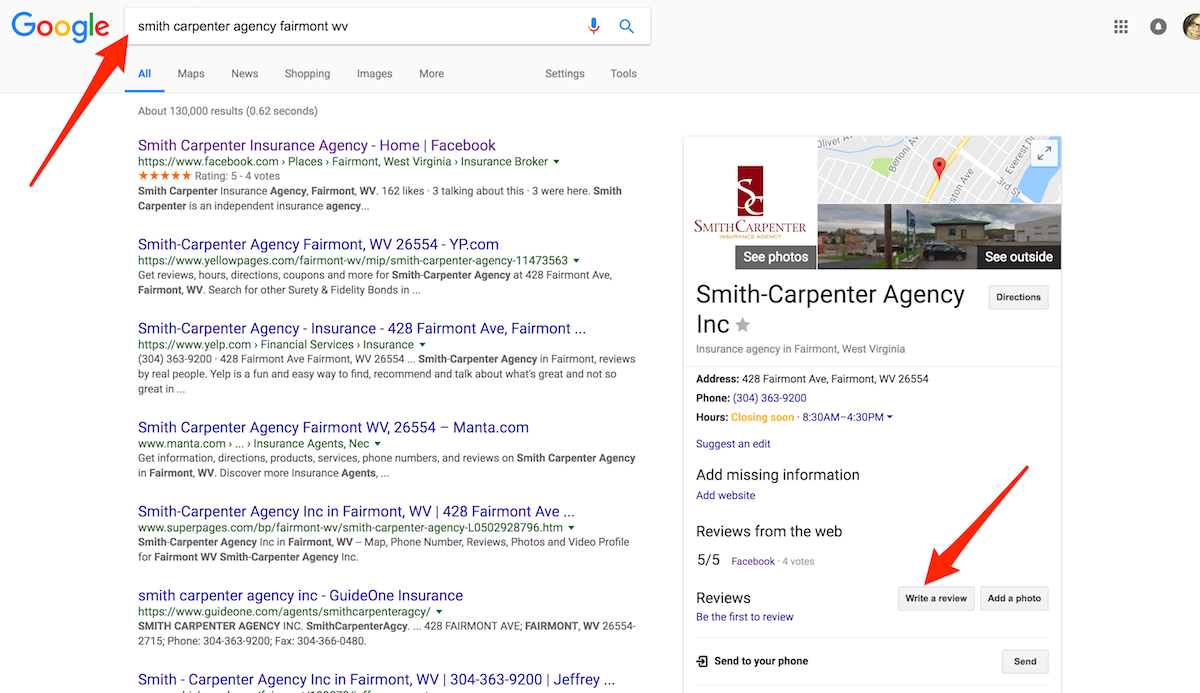
Task: Open search Tools
Action: (623, 74)
